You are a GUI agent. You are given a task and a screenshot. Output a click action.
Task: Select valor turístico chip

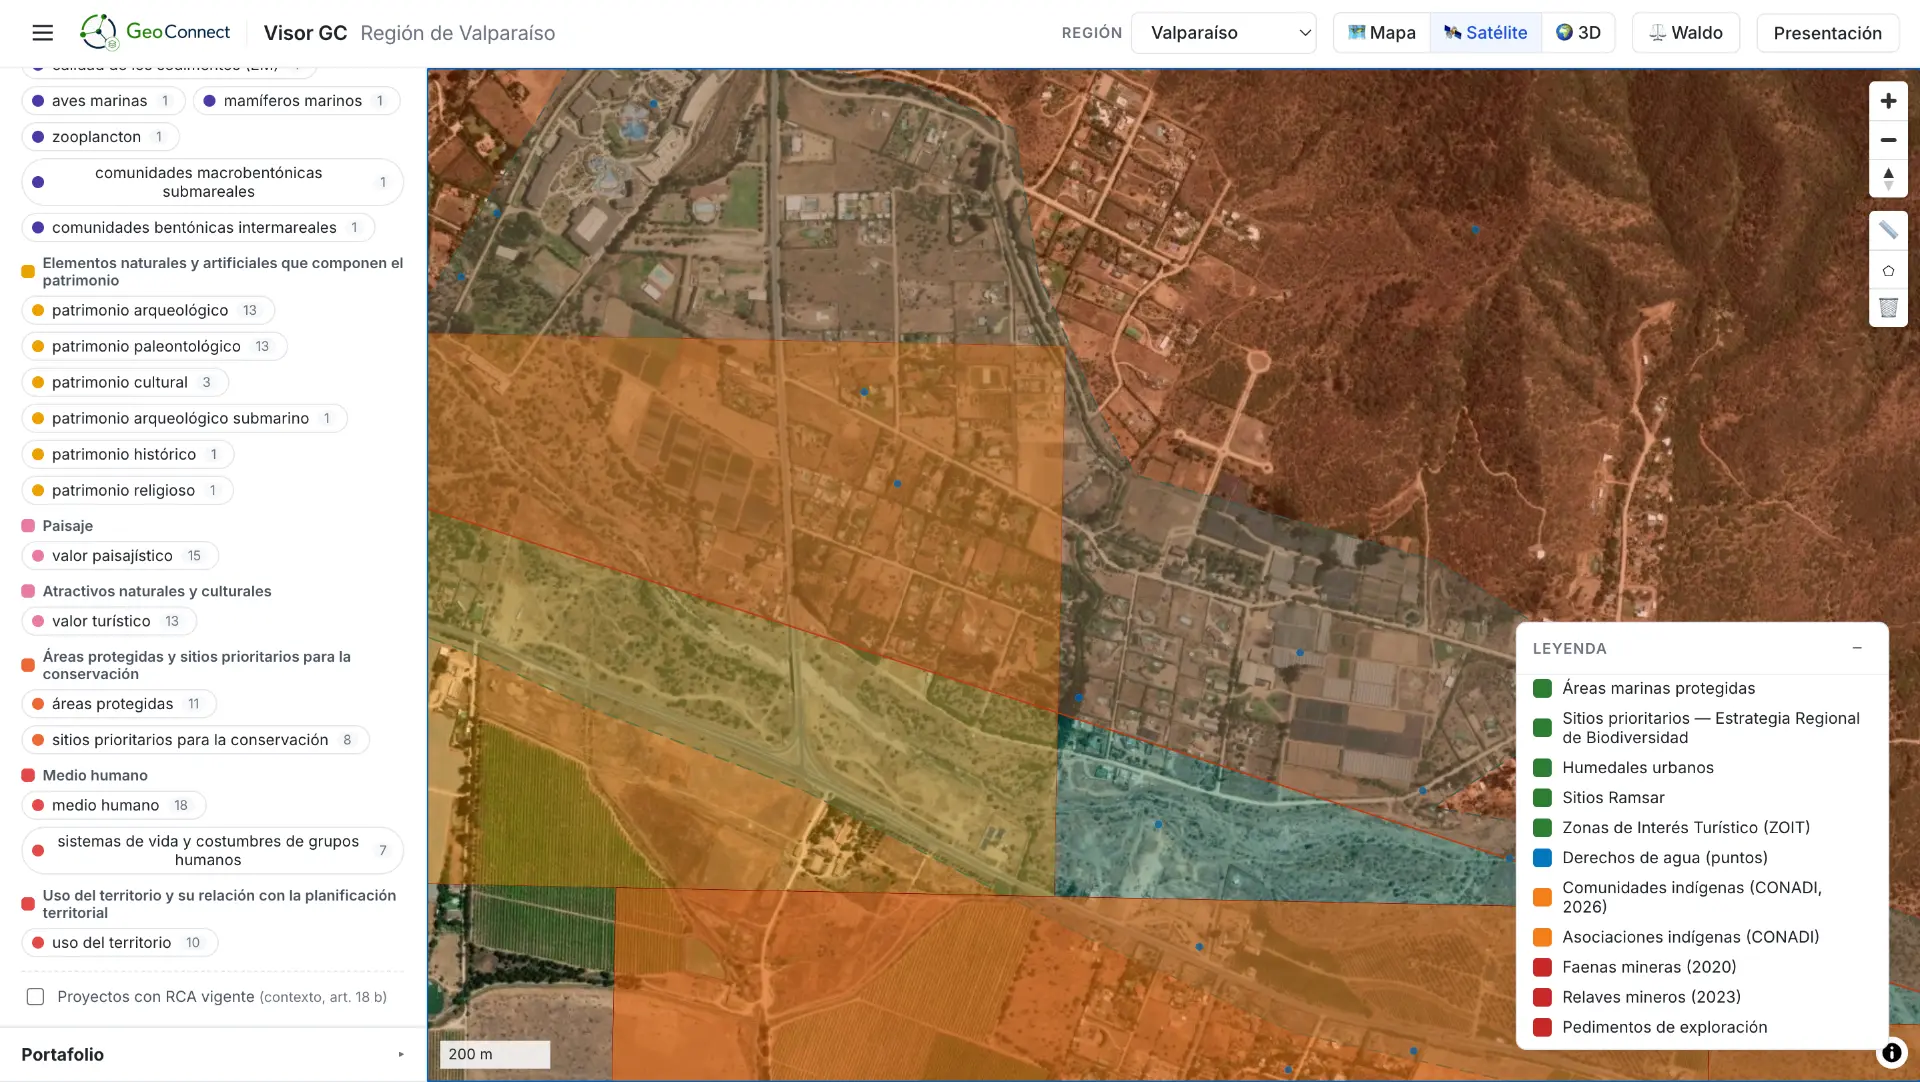[x=109, y=622]
